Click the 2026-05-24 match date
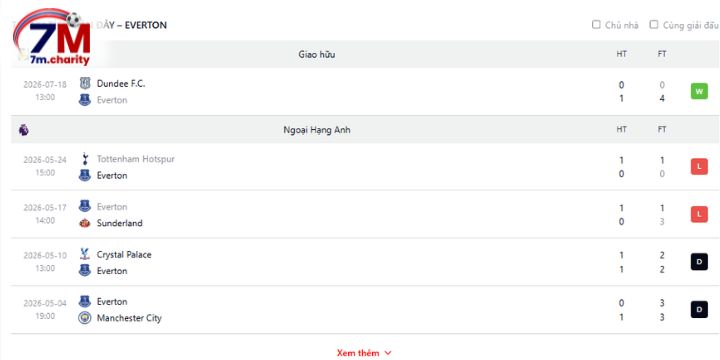 pyautogui.click(x=45, y=160)
